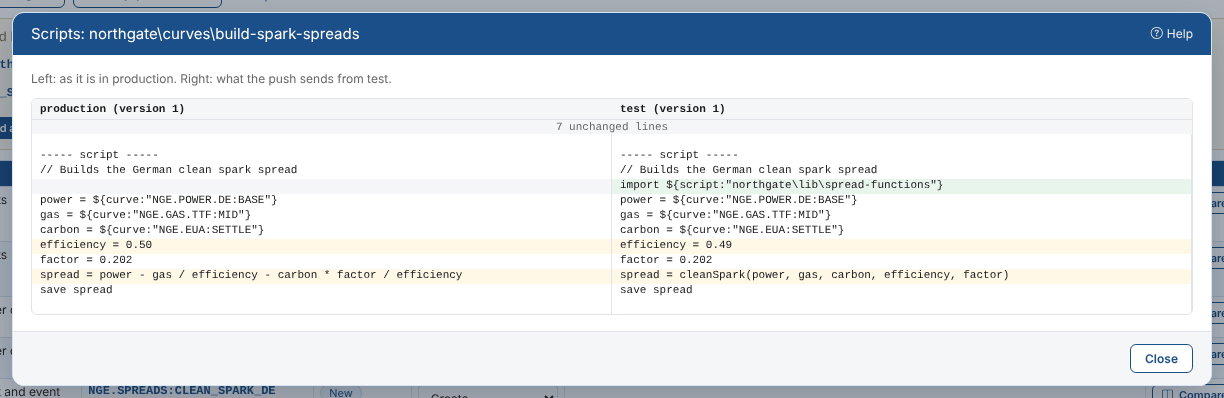Click production comment "Builds the German clean spark spread"
This screenshot has width=1224, height=398.
tap(168, 170)
